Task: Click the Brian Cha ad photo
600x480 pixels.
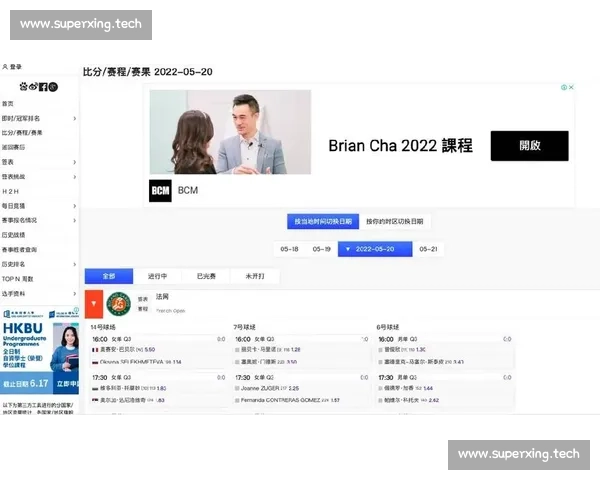Action: [x=230, y=132]
